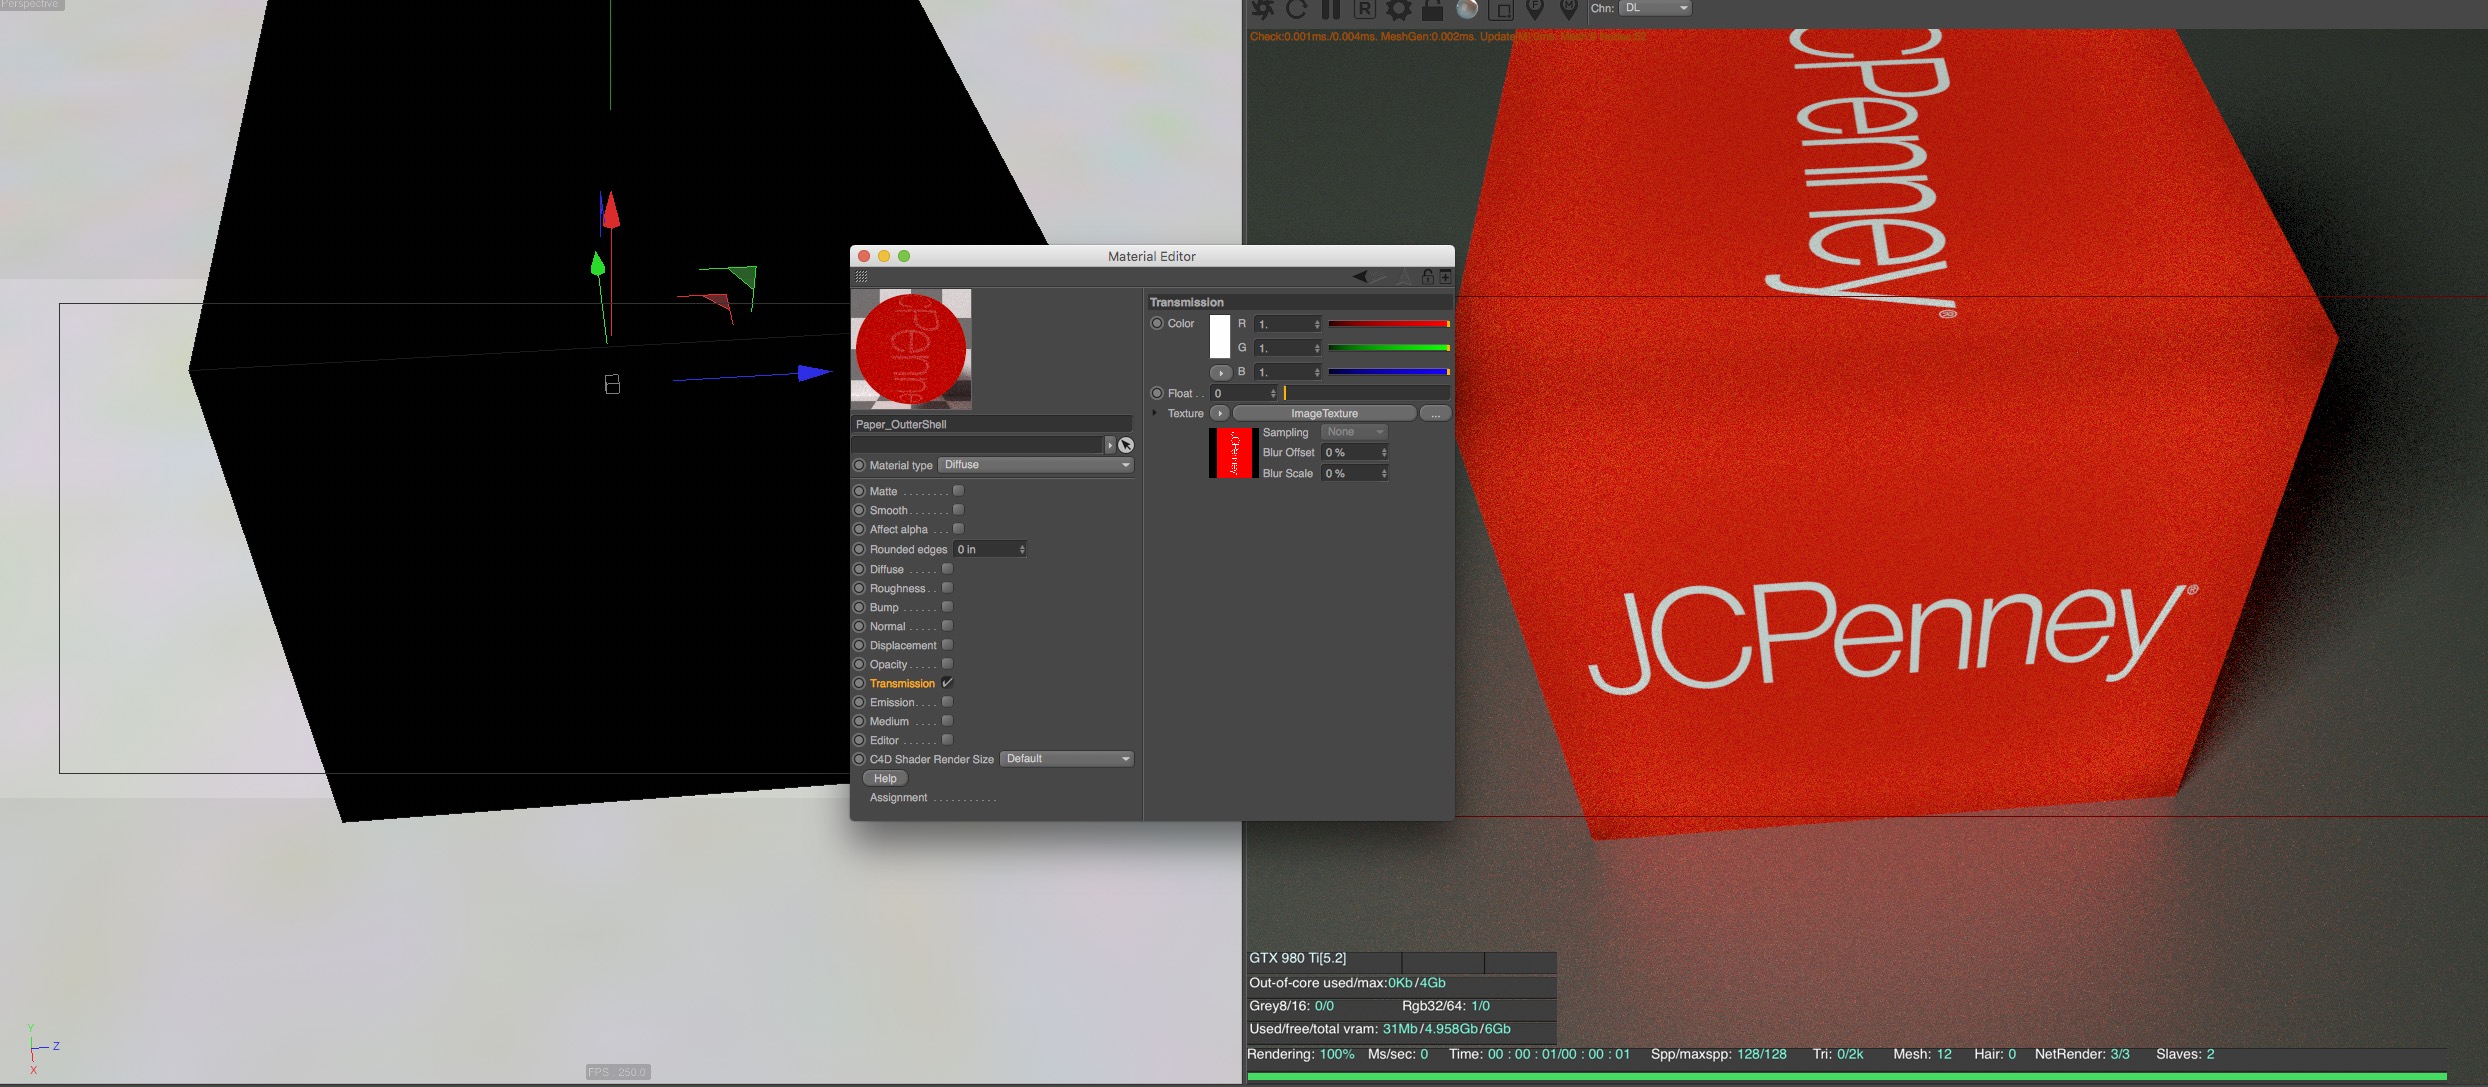Open the C4D Shader Render Size dropdown
Viewport: 2488px width, 1087px height.
[x=1066, y=759]
